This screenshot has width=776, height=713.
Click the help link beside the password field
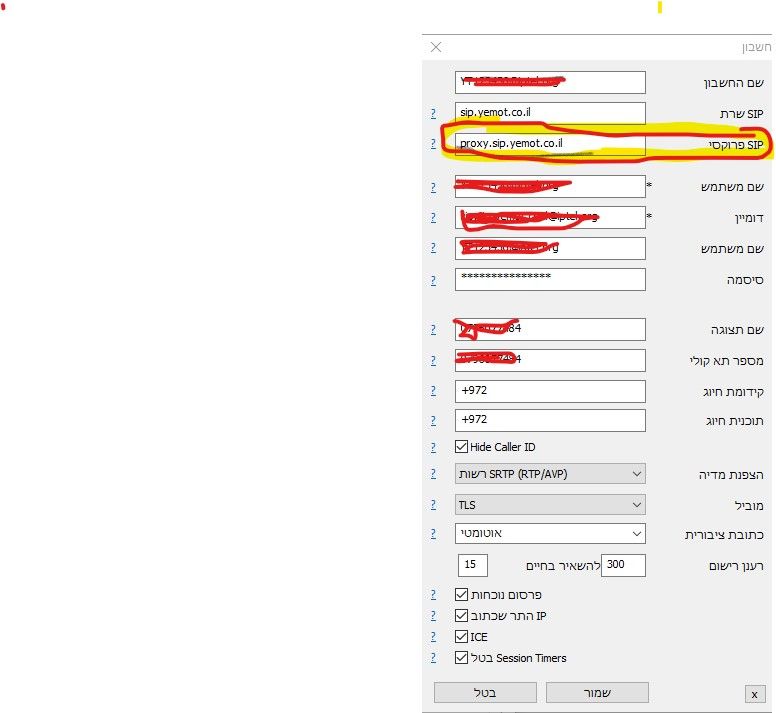433,281
